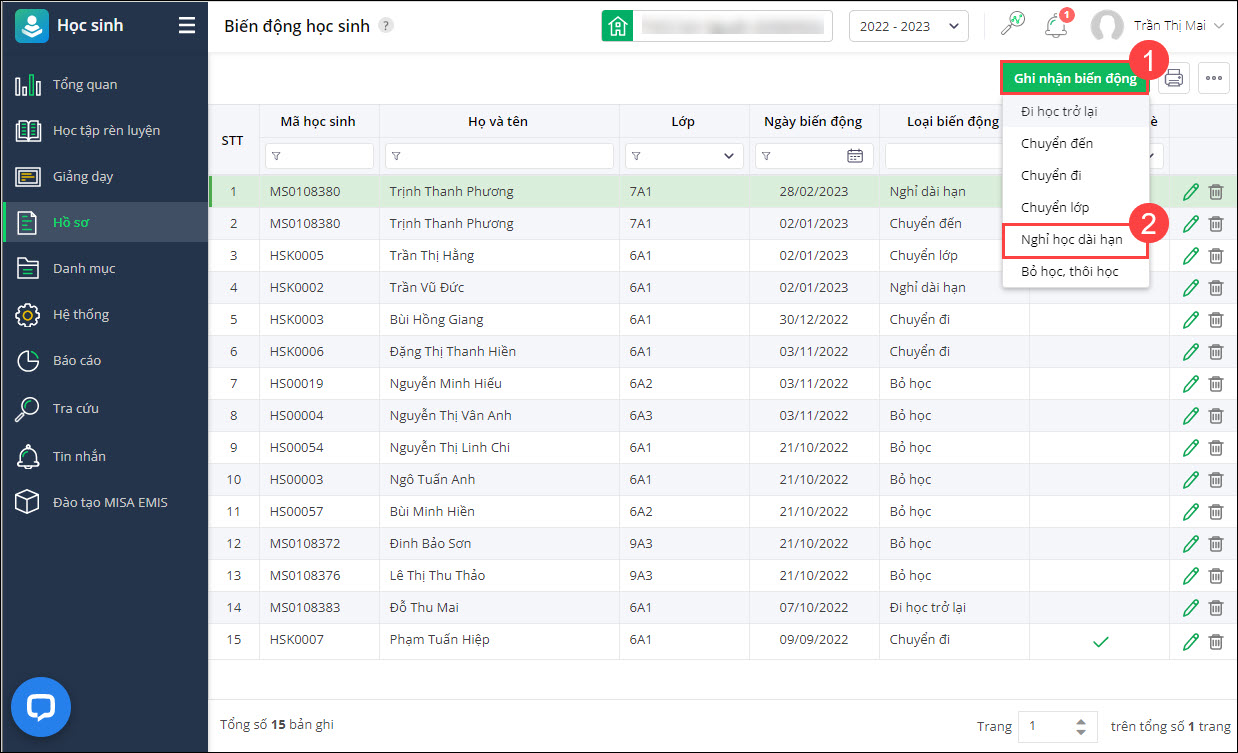This screenshot has width=1238, height=753.
Task: Choose Chuyển lớp from the dropdown menu
Action: [x=1055, y=208]
